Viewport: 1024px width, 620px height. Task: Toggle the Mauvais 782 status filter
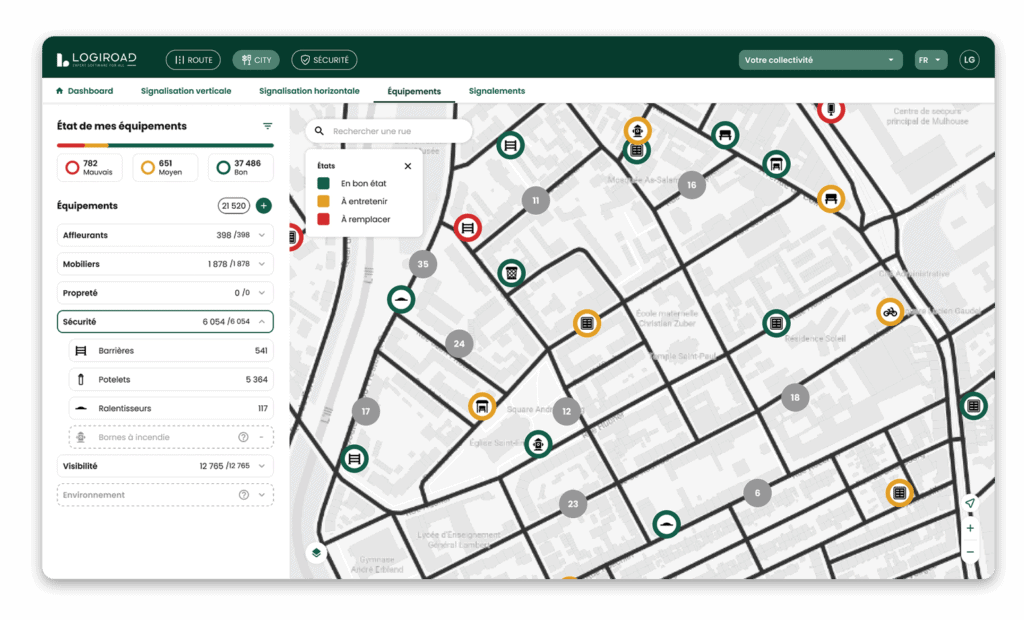pos(89,167)
